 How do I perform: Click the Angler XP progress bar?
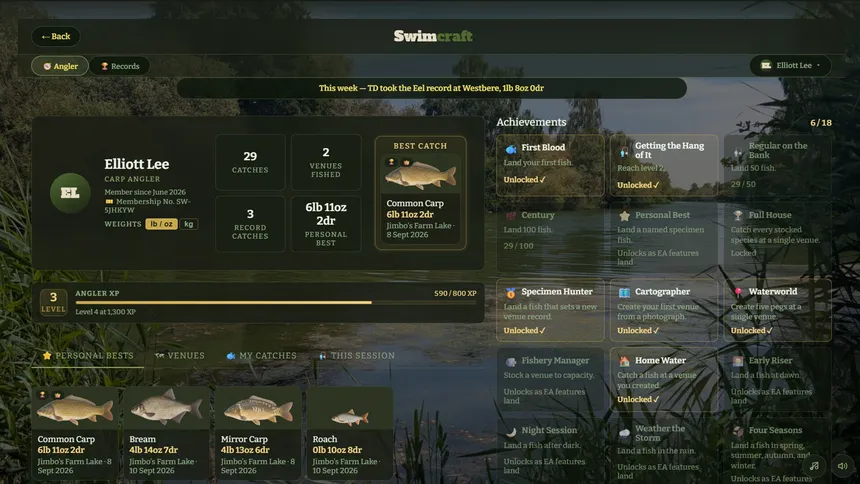coord(276,302)
